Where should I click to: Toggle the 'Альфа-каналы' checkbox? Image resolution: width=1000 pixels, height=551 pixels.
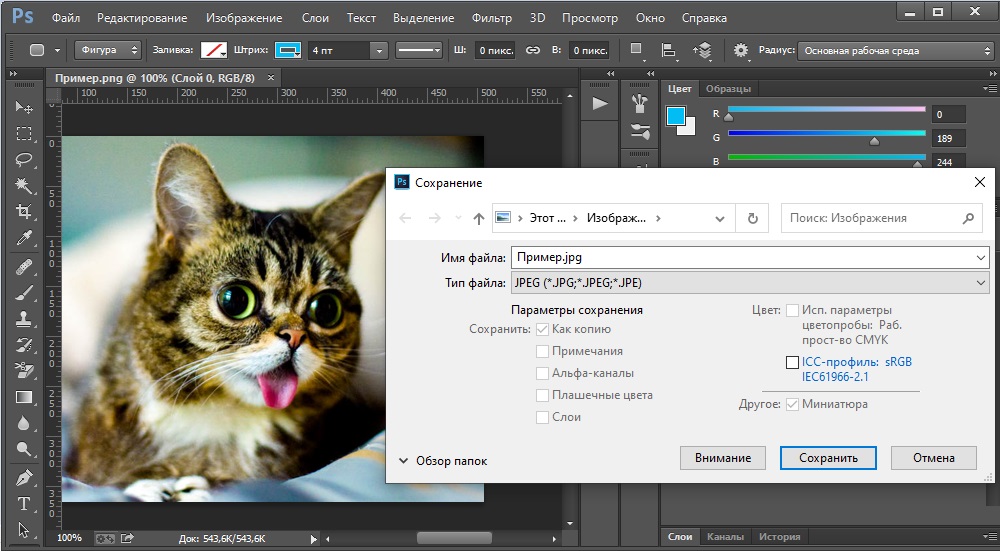[x=542, y=373]
